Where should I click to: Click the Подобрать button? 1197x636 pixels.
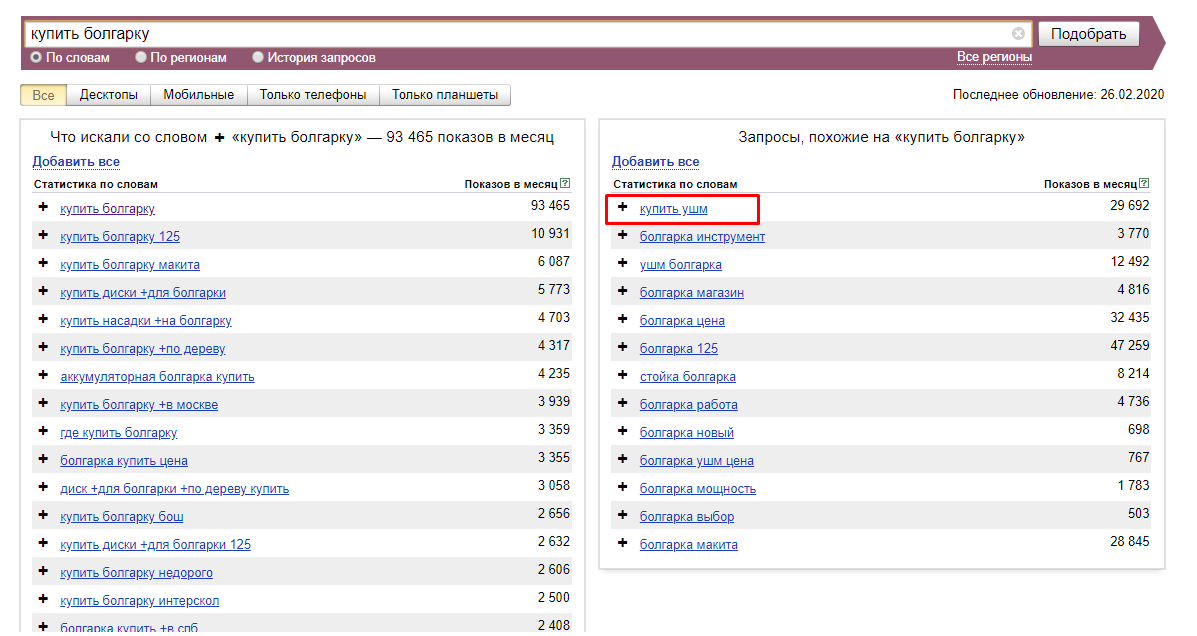[1089, 34]
